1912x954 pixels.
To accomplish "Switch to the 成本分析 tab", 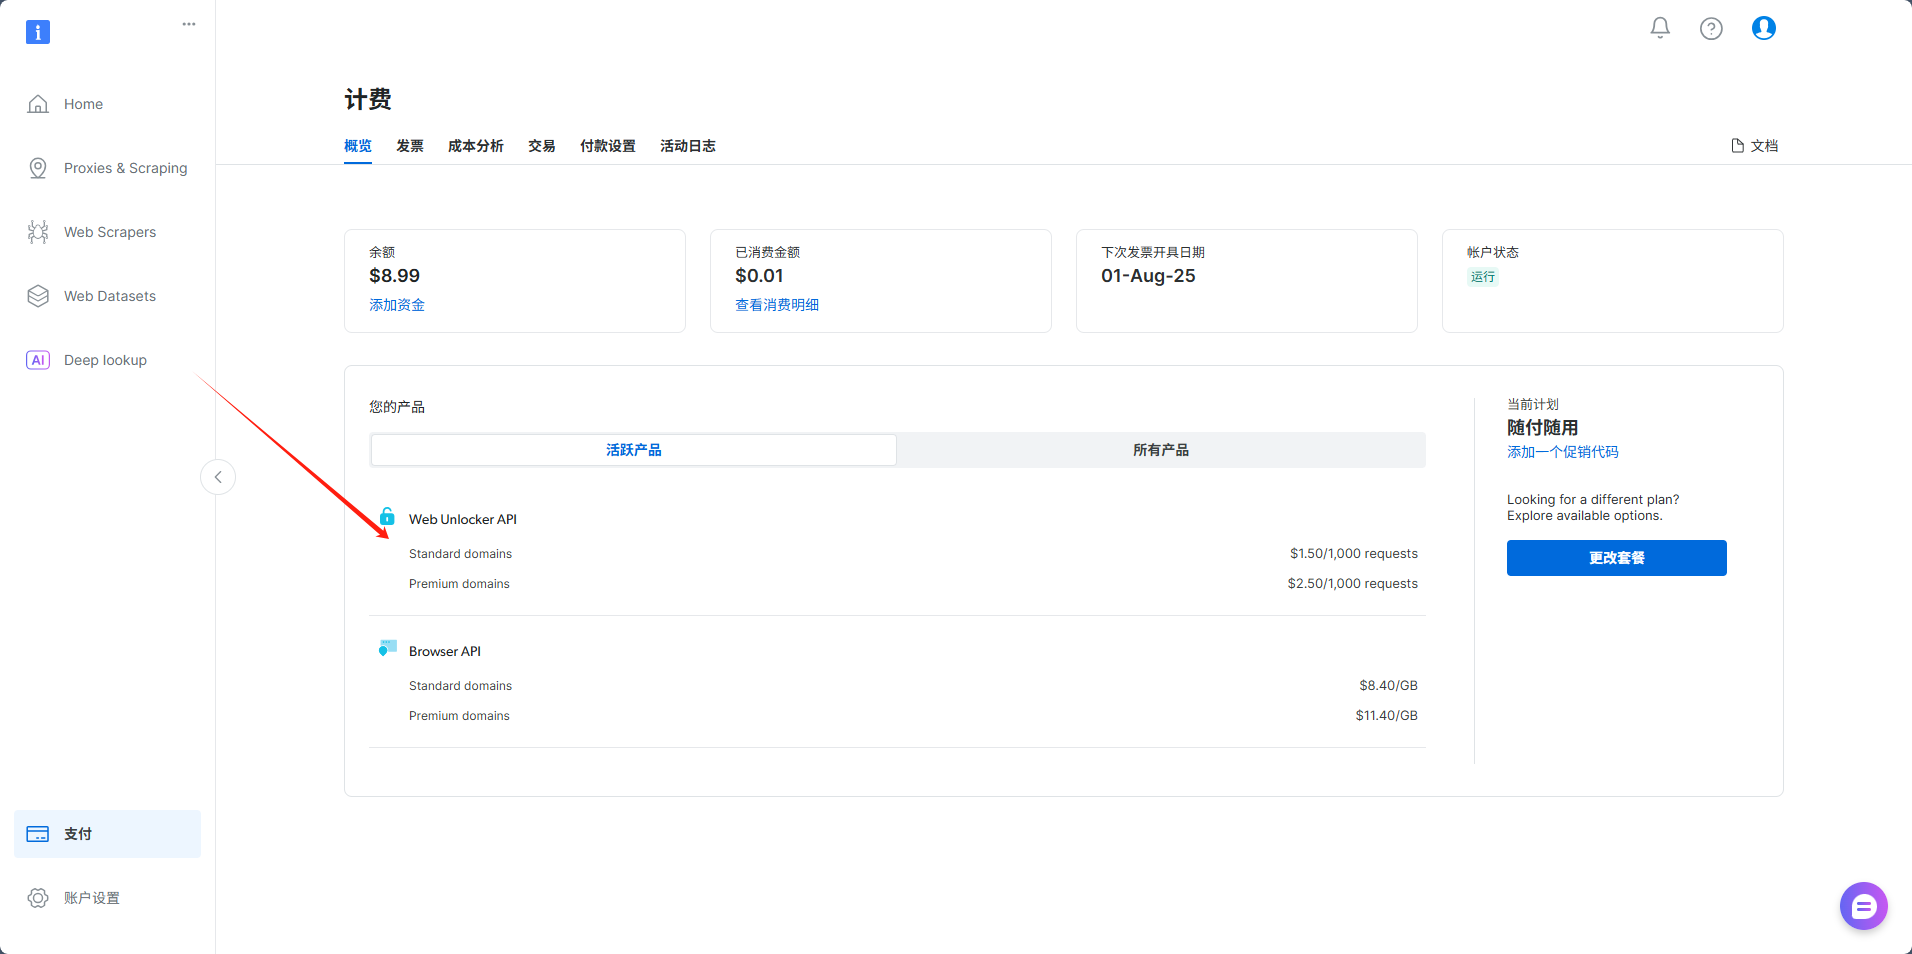I will click(x=476, y=146).
